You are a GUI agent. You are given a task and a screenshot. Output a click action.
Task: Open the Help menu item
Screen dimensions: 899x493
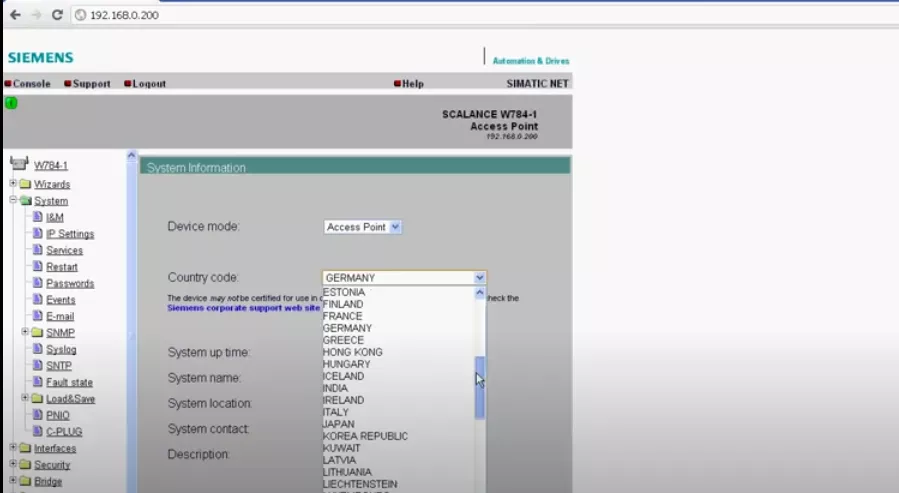click(x=412, y=84)
